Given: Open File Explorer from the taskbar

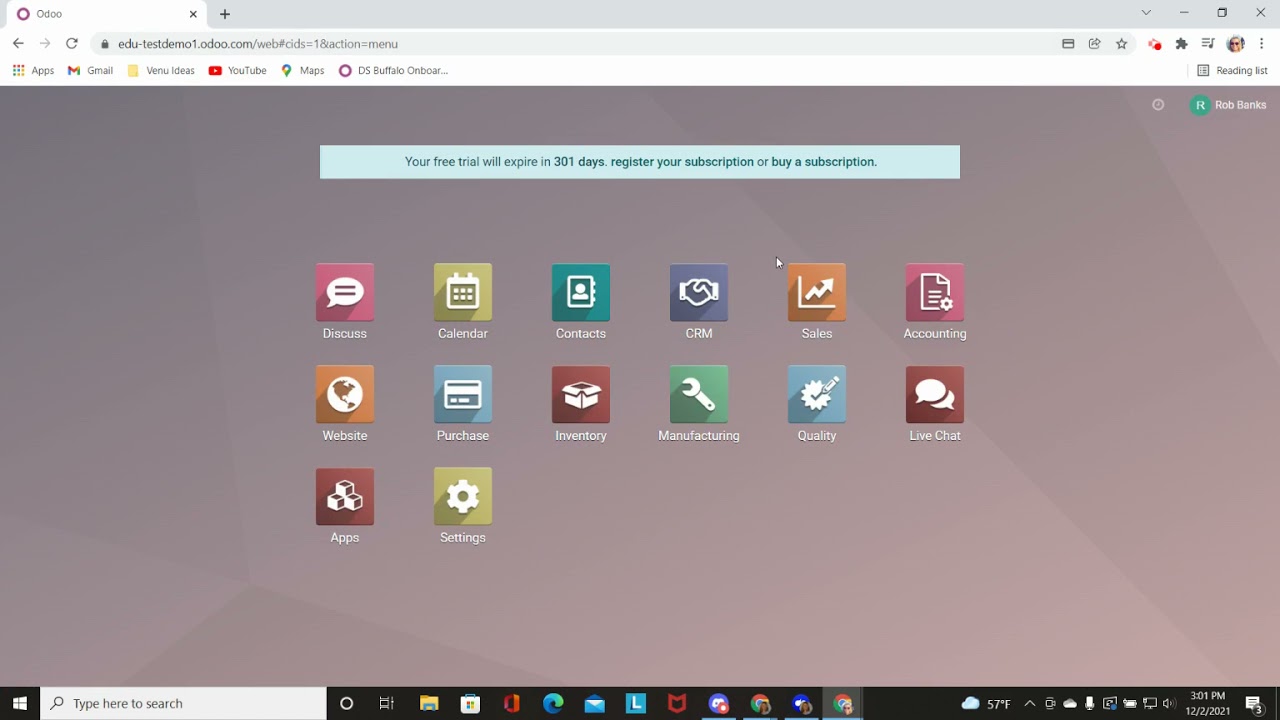Looking at the screenshot, I should coord(429,704).
